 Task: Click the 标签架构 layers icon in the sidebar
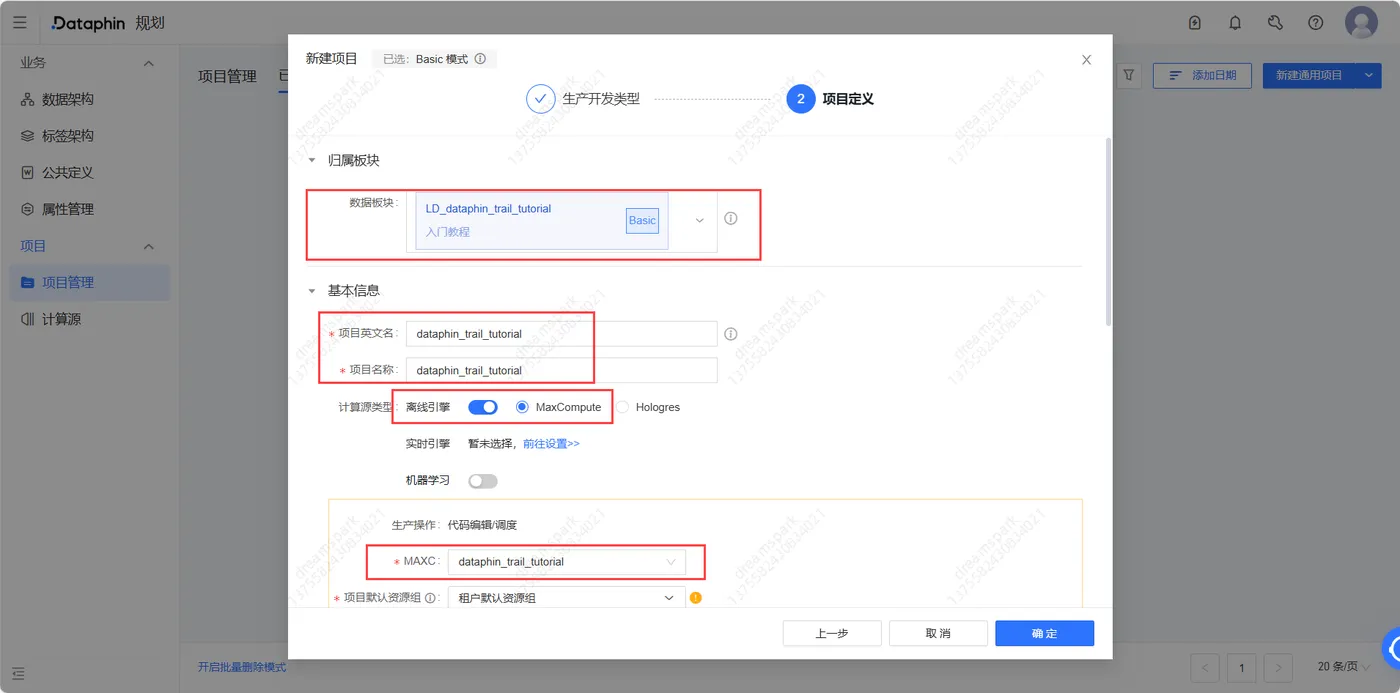coord(28,136)
